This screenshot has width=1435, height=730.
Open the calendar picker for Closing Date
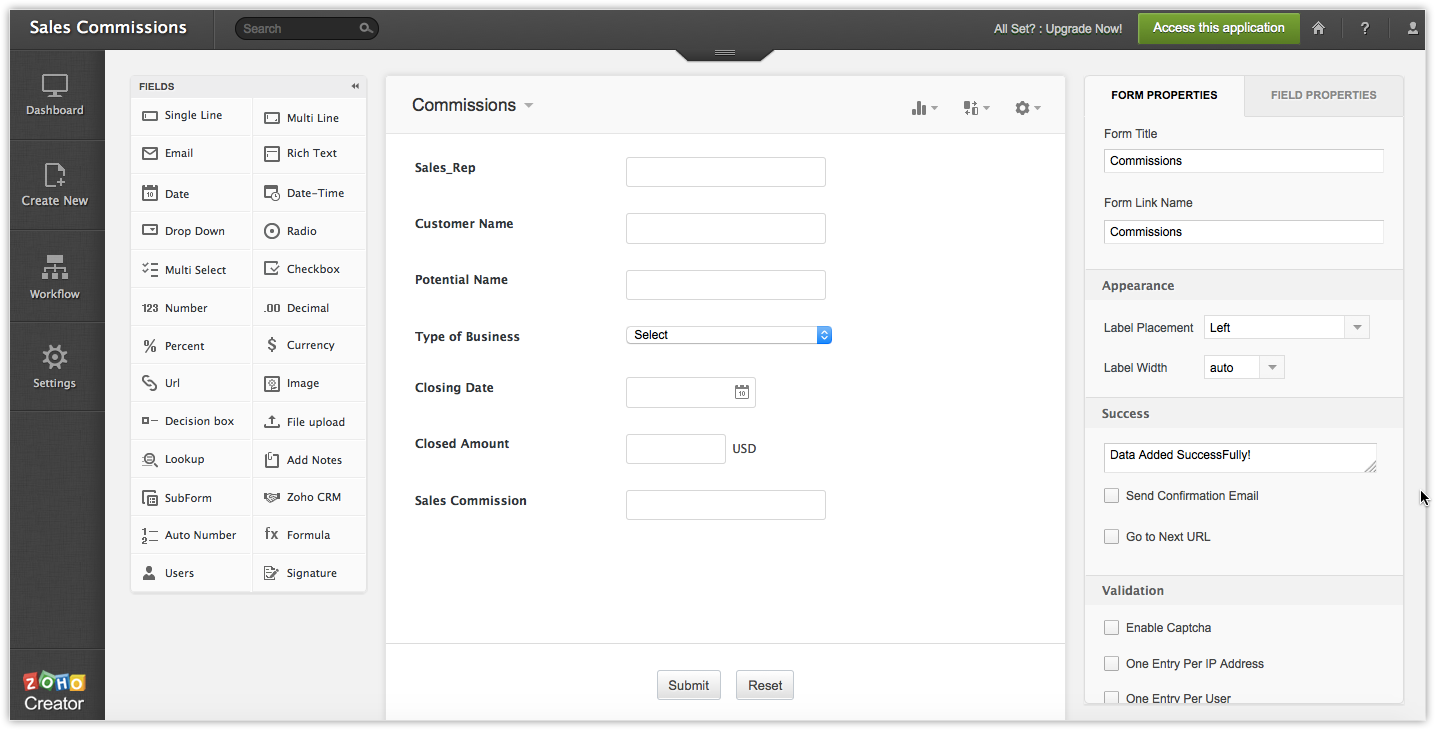coord(742,392)
